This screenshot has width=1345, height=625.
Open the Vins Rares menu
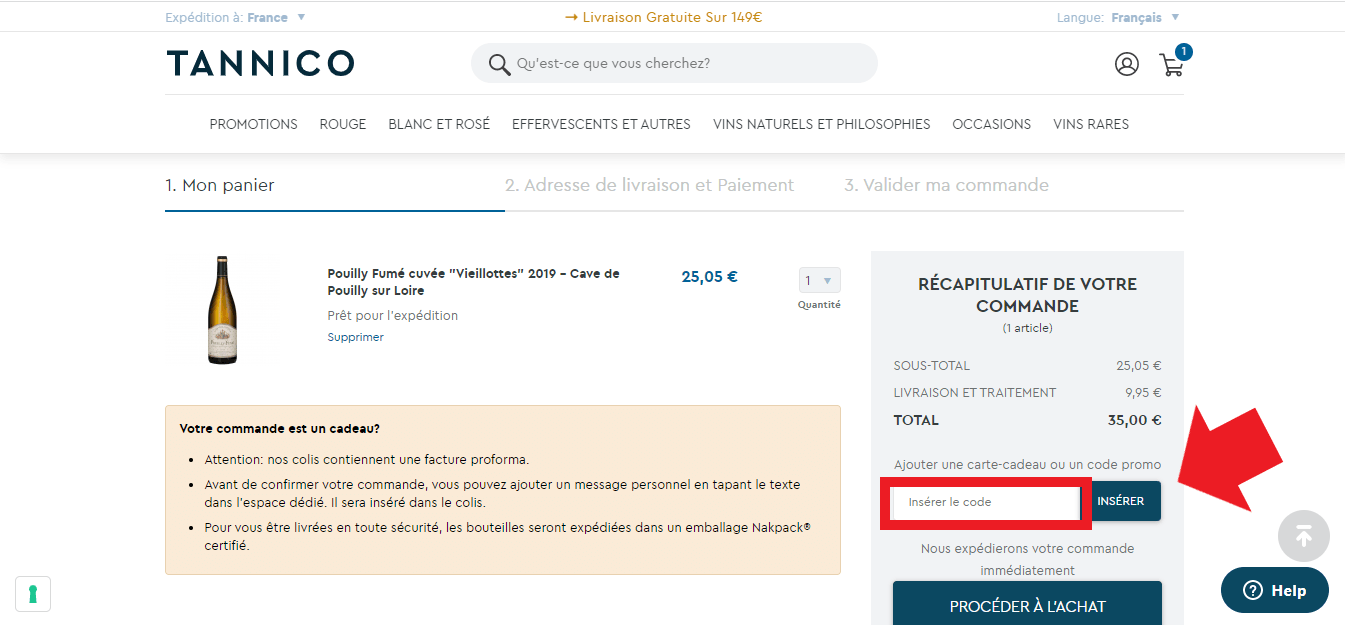tap(1091, 124)
